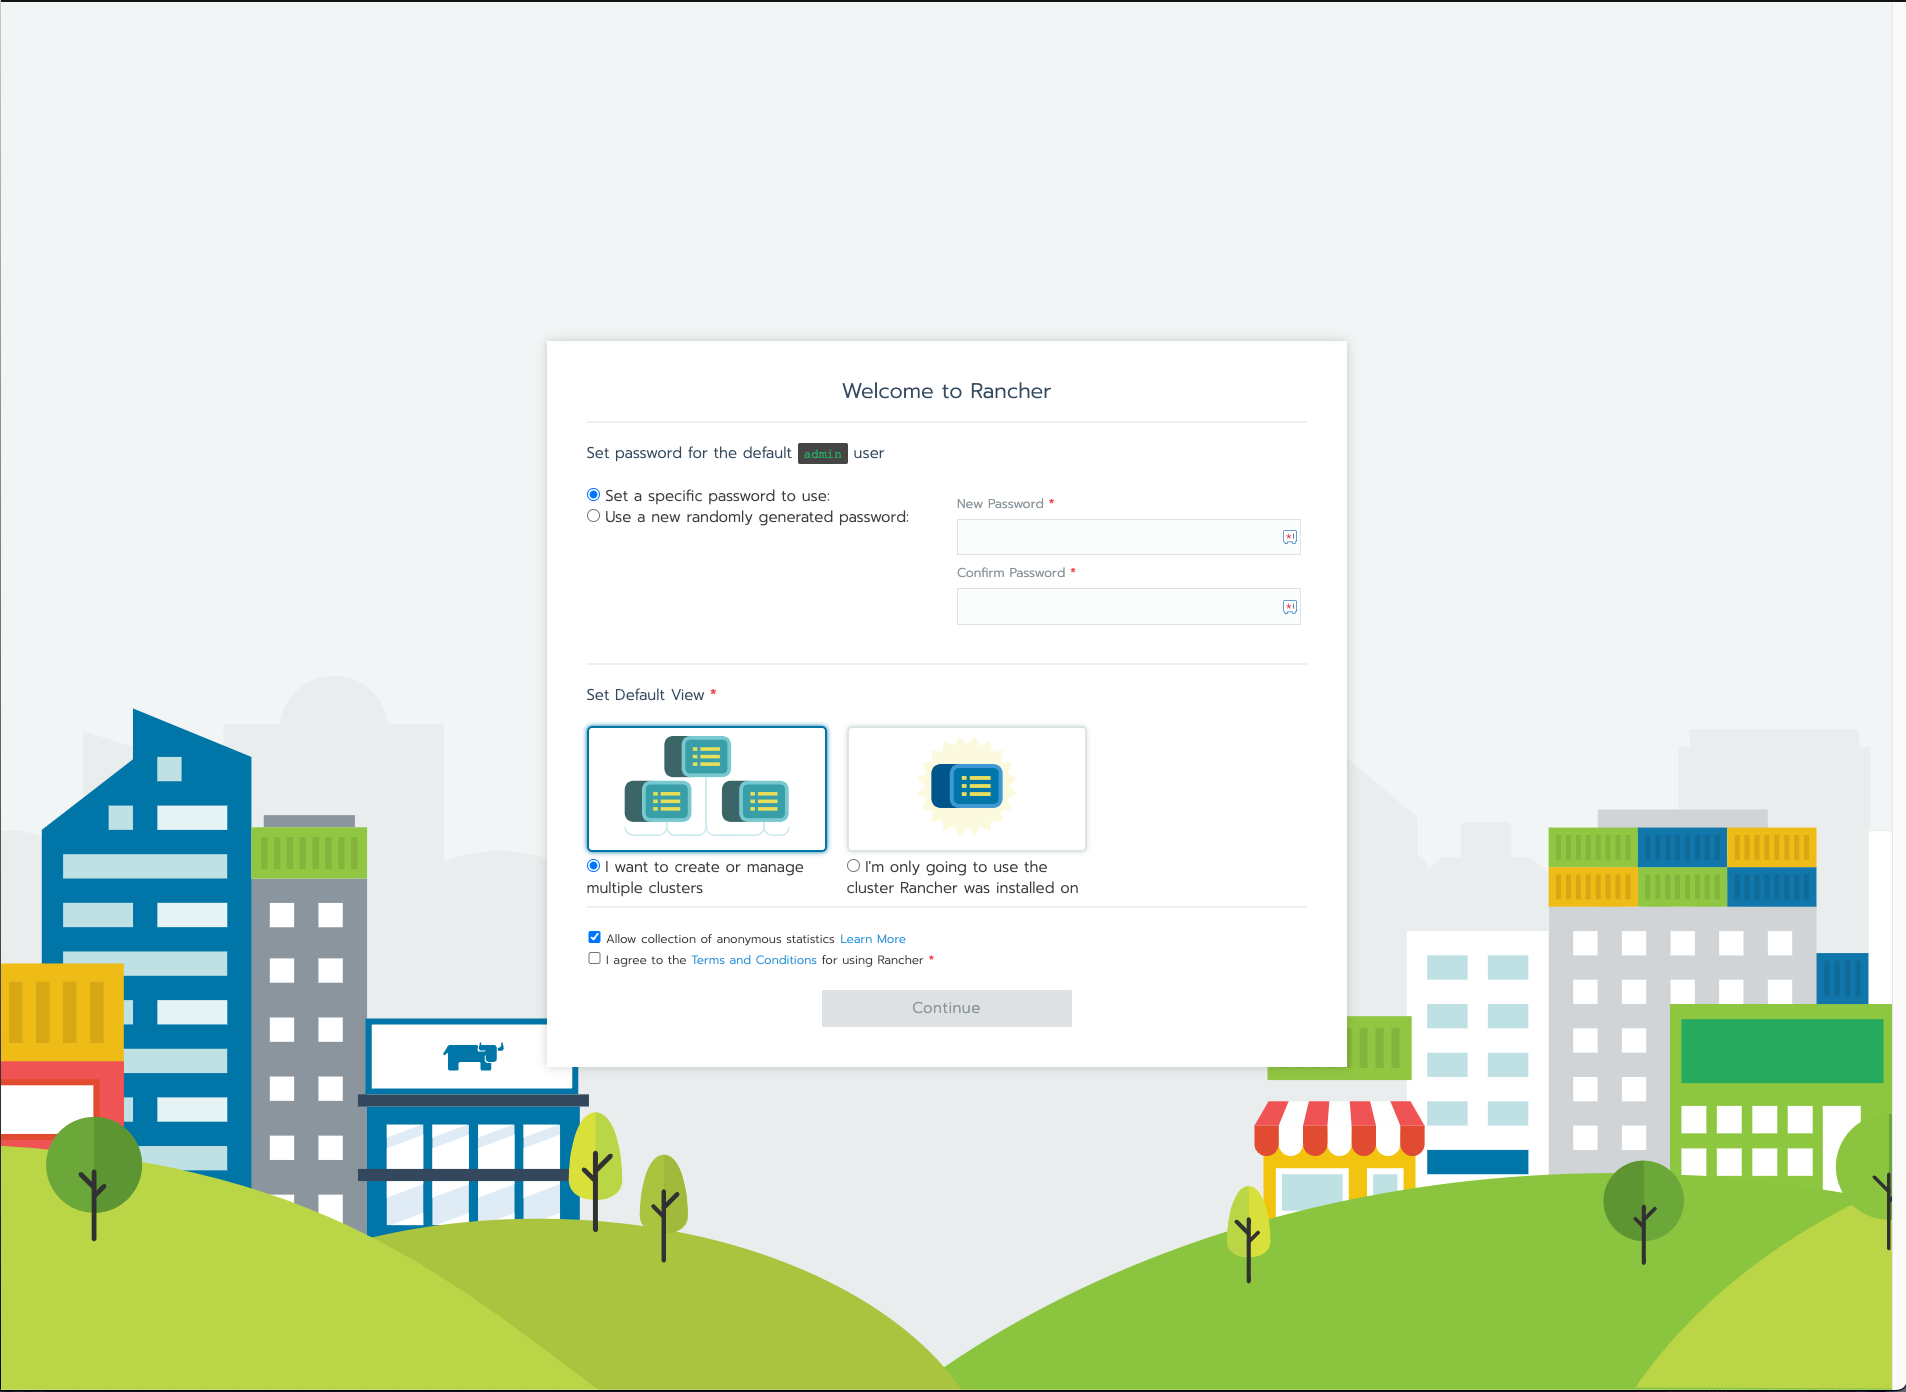1906x1392 pixels.
Task: Open the Terms and Conditions link
Action: click(x=753, y=960)
